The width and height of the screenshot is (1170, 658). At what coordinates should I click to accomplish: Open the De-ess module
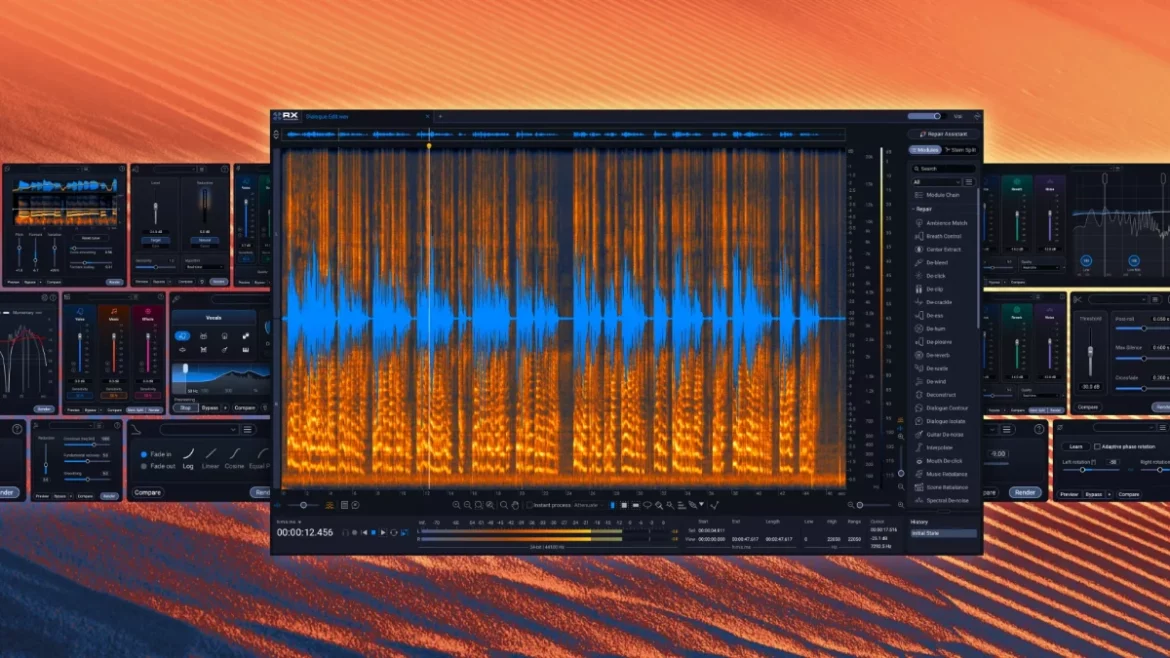point(930,316)
